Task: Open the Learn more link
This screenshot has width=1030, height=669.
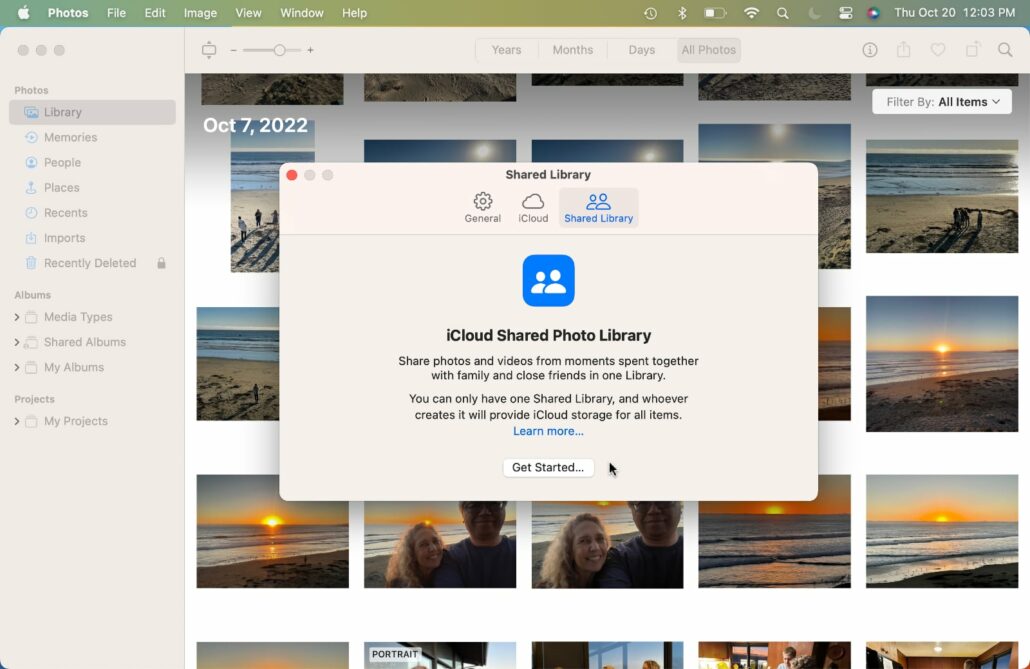Action: point(548,431)
